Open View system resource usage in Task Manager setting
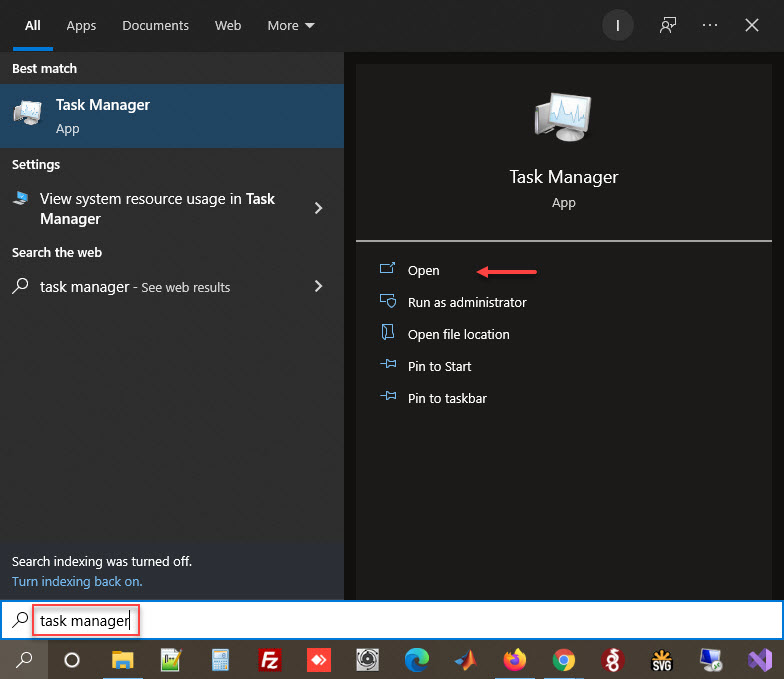This screenshot has height=679, width=784. point(172,208)
